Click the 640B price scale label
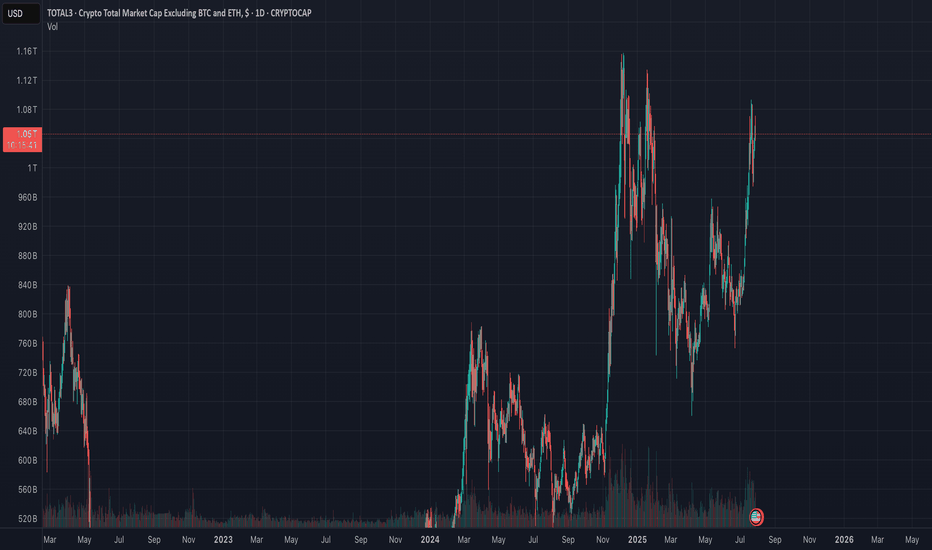This screenshot has height=550, width=932. pos(27,431)
